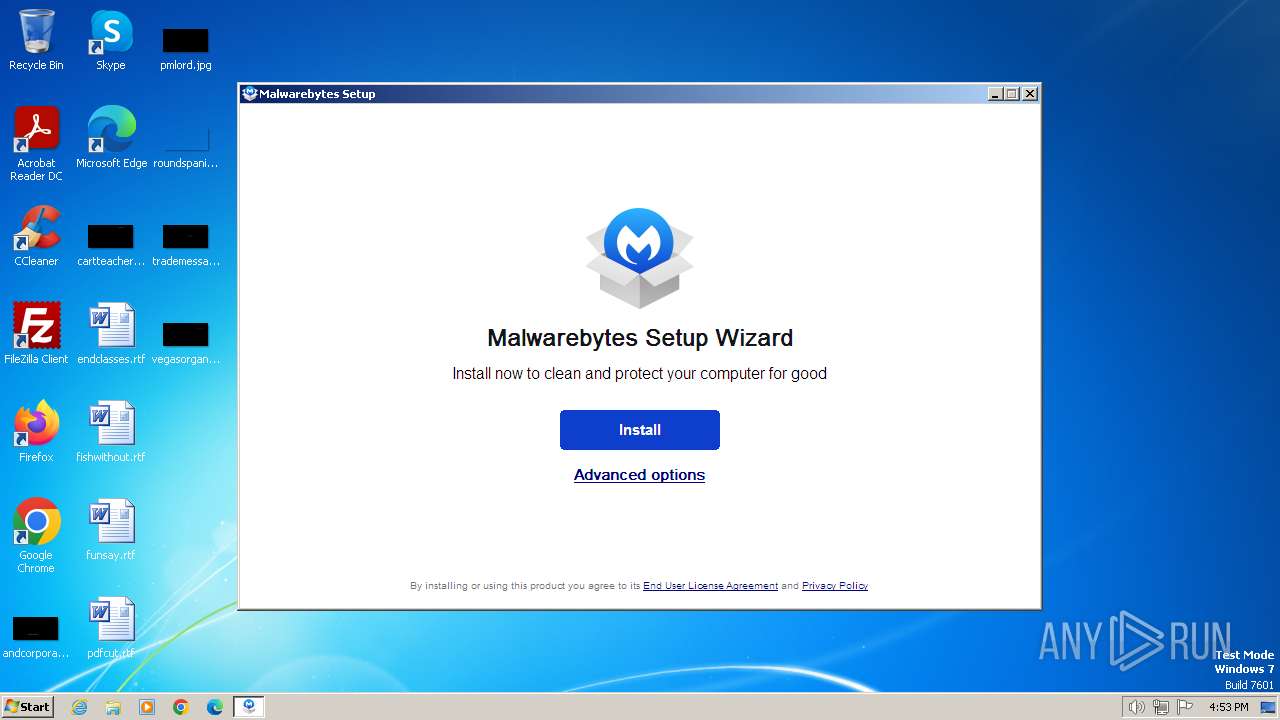Click the network tray icon
The image size is (1280, 720).
tap(1161, 707)
